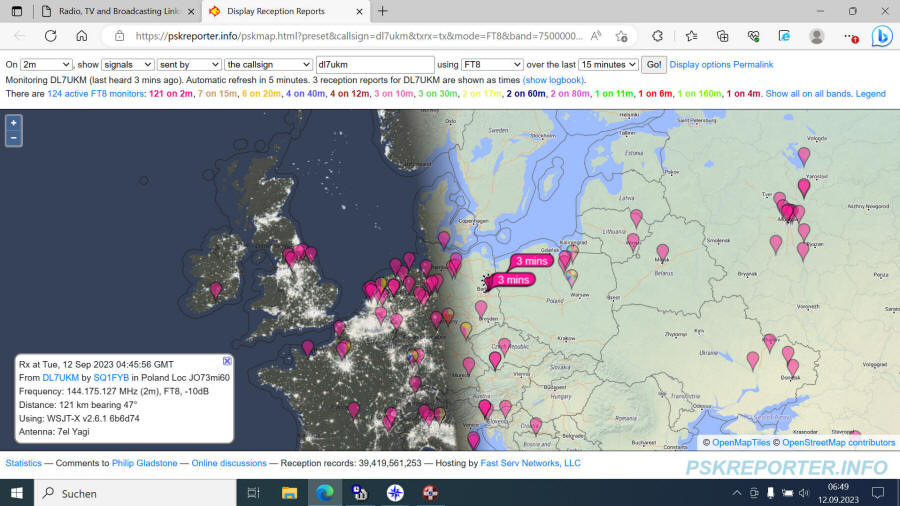
Task: Expand the 15 minutes time range dropdown
Action: (x=608, y=64)
